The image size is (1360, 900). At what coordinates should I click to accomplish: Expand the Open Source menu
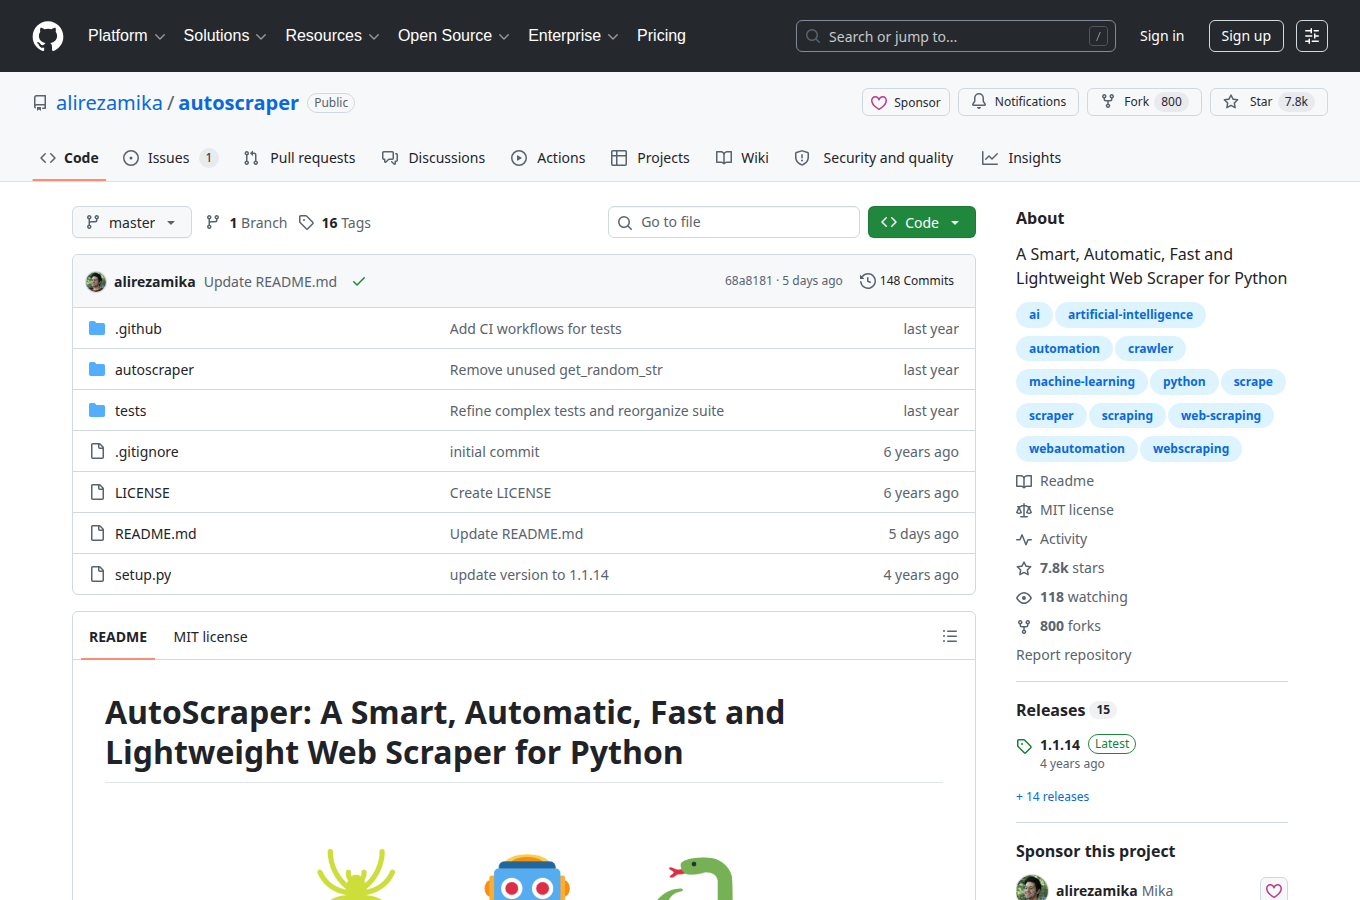(453, 36)
